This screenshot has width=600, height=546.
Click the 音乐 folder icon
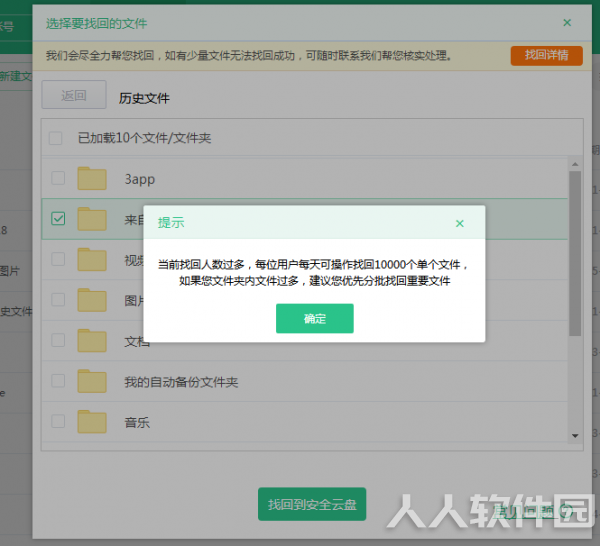(x=92, y=422)
